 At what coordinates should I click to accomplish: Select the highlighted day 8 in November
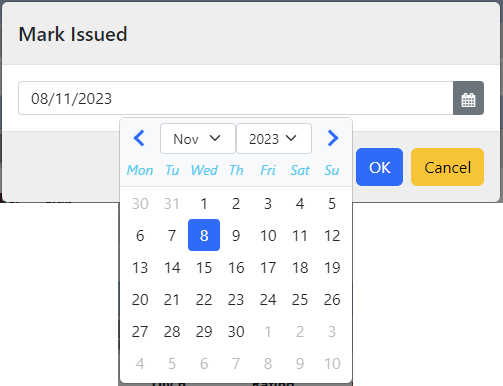click(204, 235)
